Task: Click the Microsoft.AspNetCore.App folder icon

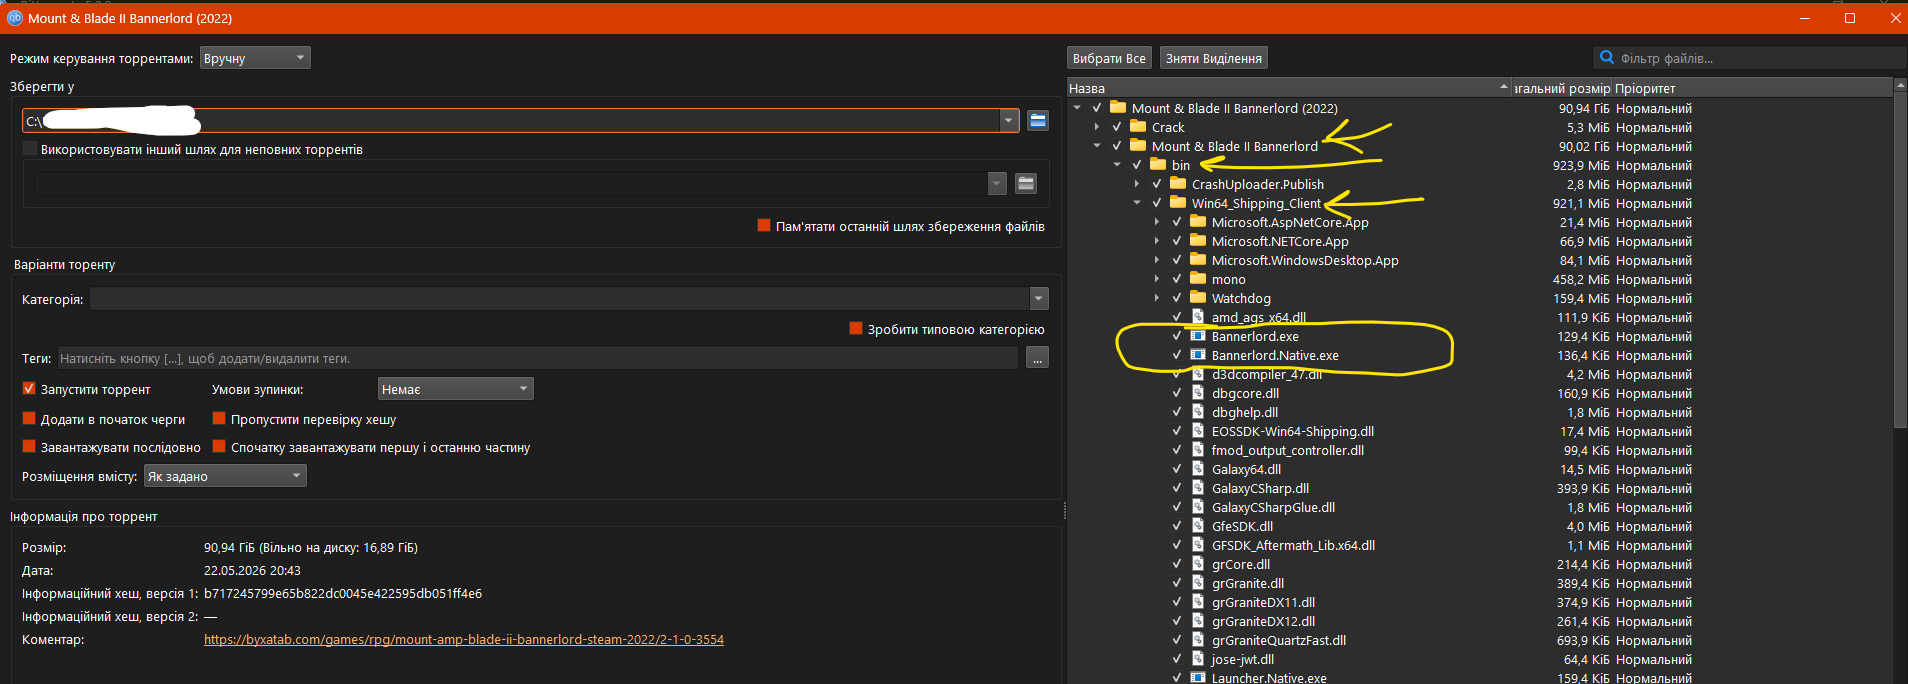Action: 1198,222
